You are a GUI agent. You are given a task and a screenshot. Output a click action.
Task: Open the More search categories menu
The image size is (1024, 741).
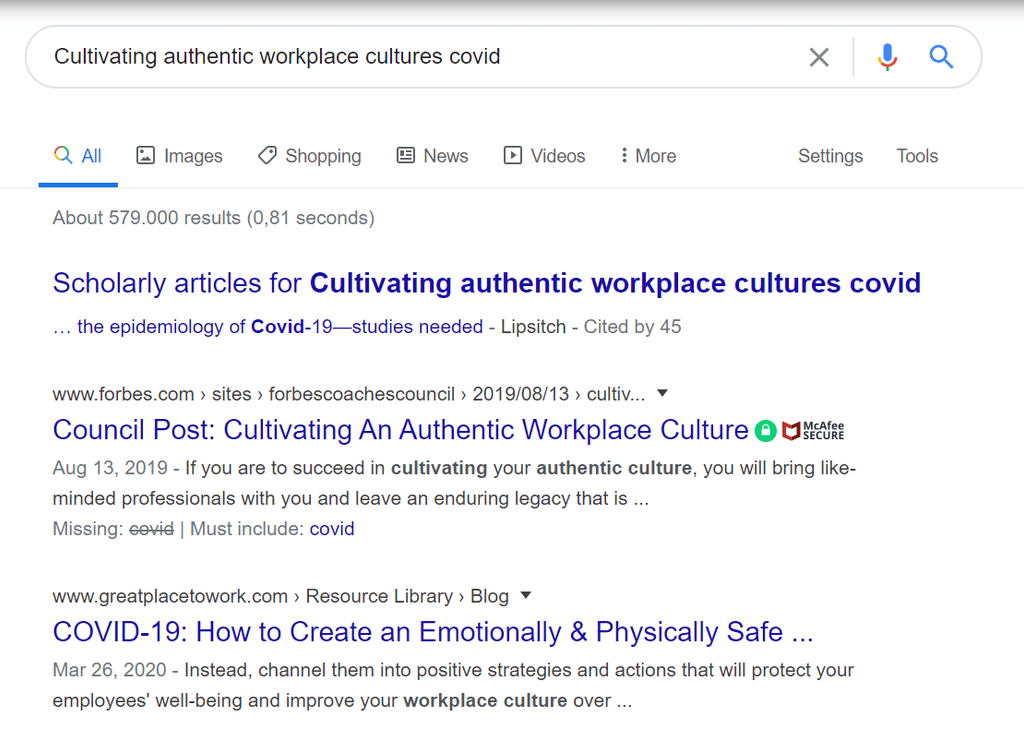(648, 156)
